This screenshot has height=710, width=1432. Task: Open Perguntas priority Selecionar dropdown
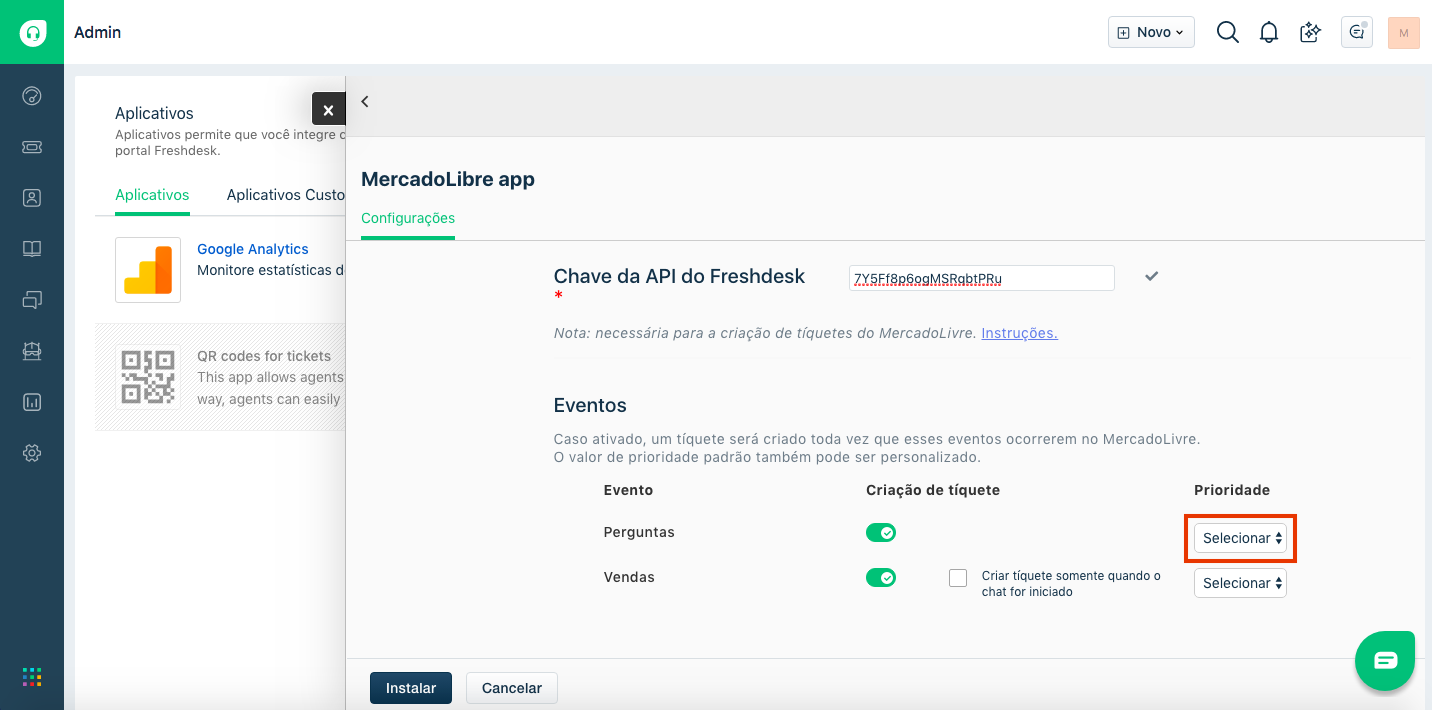(x=1240, y=538)
